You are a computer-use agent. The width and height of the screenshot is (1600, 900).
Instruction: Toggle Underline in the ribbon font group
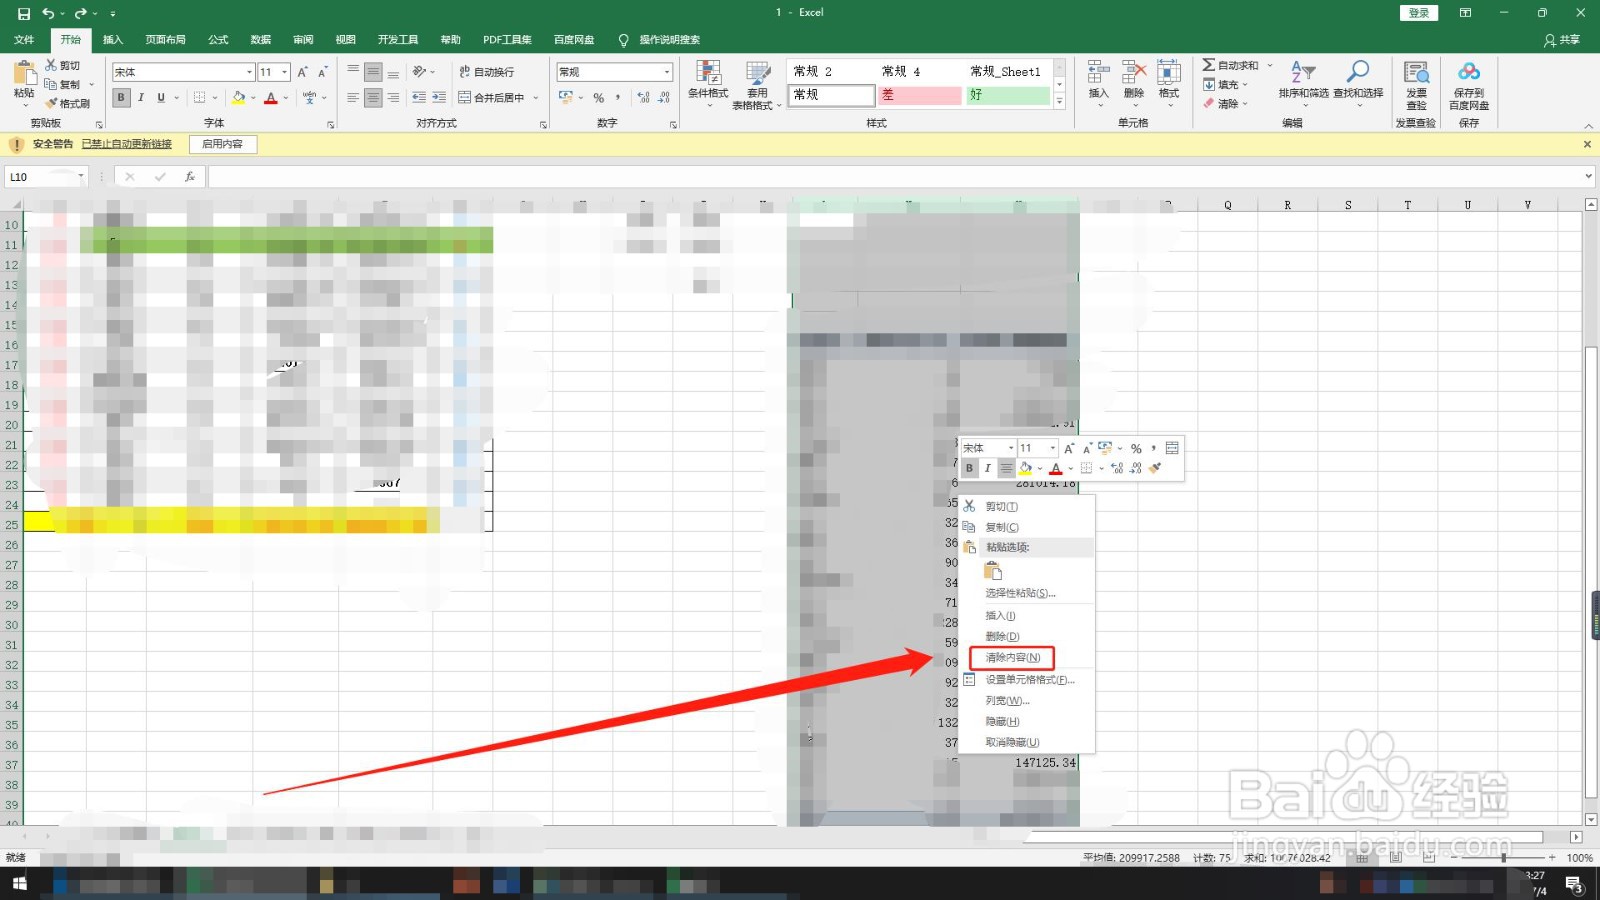tap(161, 98)
